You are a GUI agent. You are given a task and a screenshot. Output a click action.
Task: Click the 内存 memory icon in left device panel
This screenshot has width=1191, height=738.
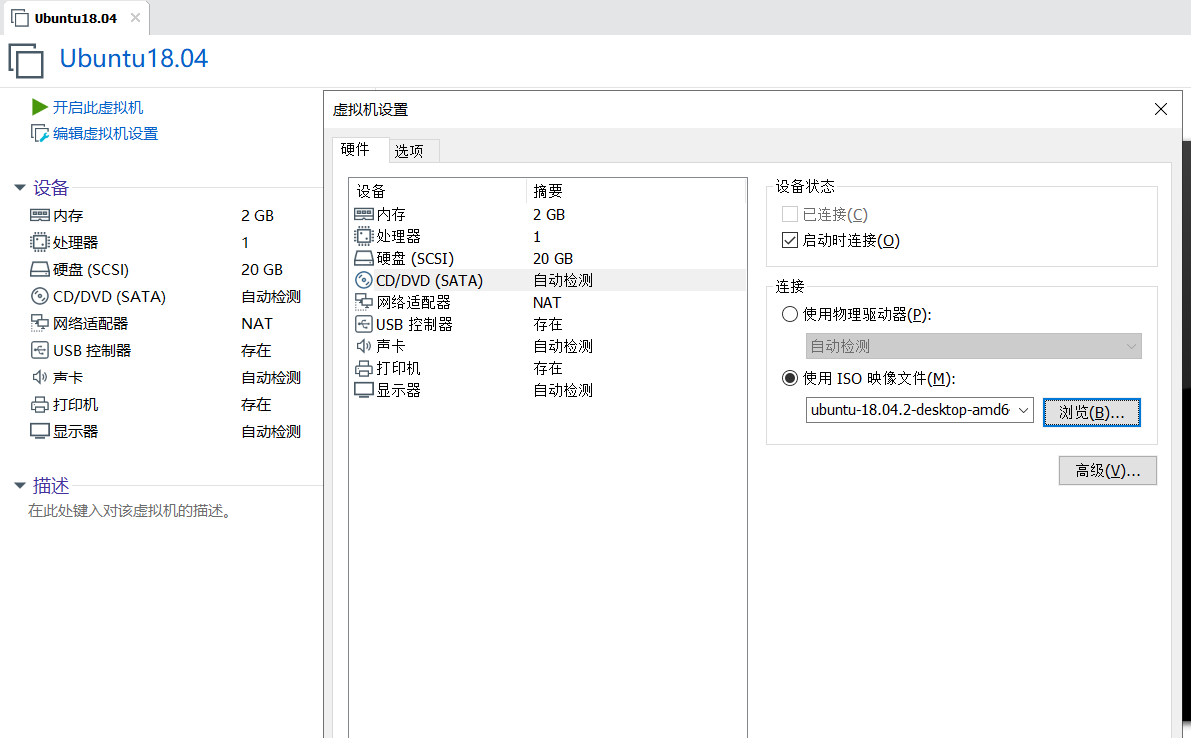coord(39,216)
